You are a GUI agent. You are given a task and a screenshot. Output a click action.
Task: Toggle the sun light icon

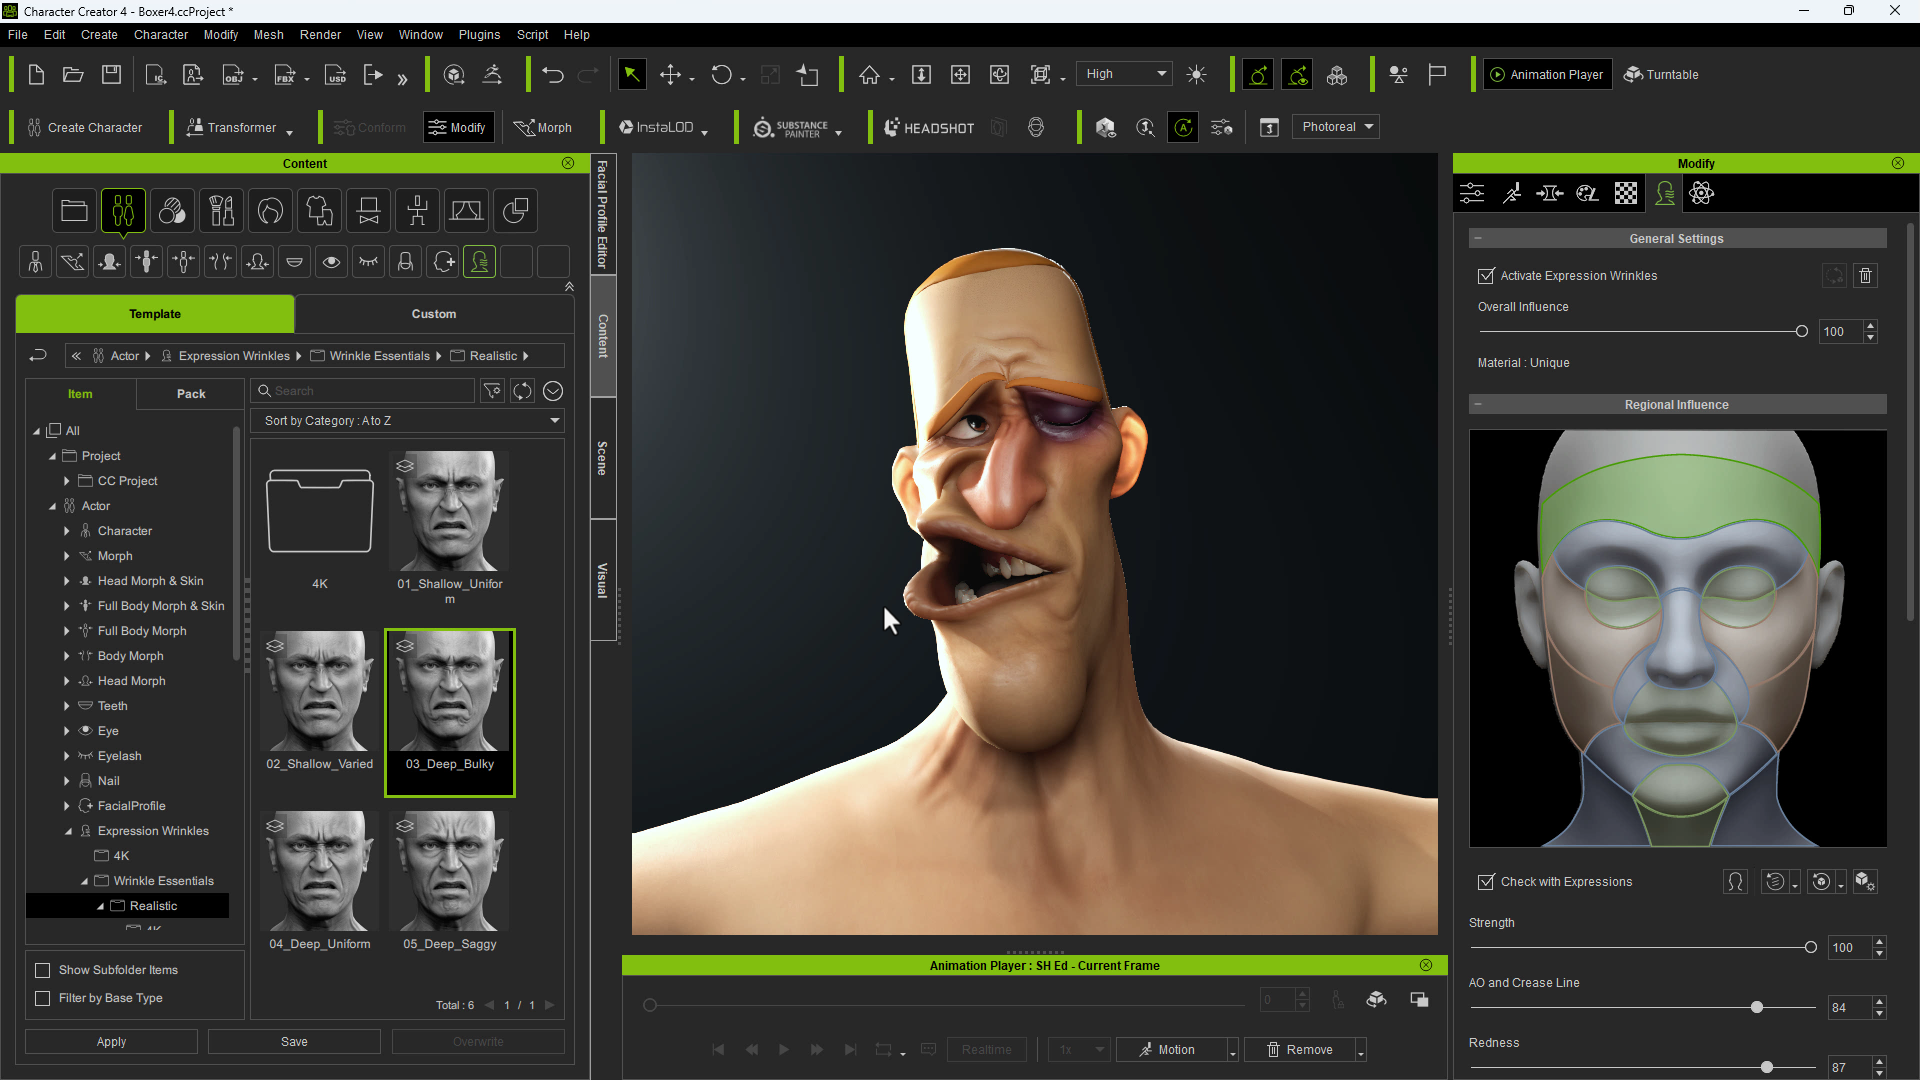1196,75
